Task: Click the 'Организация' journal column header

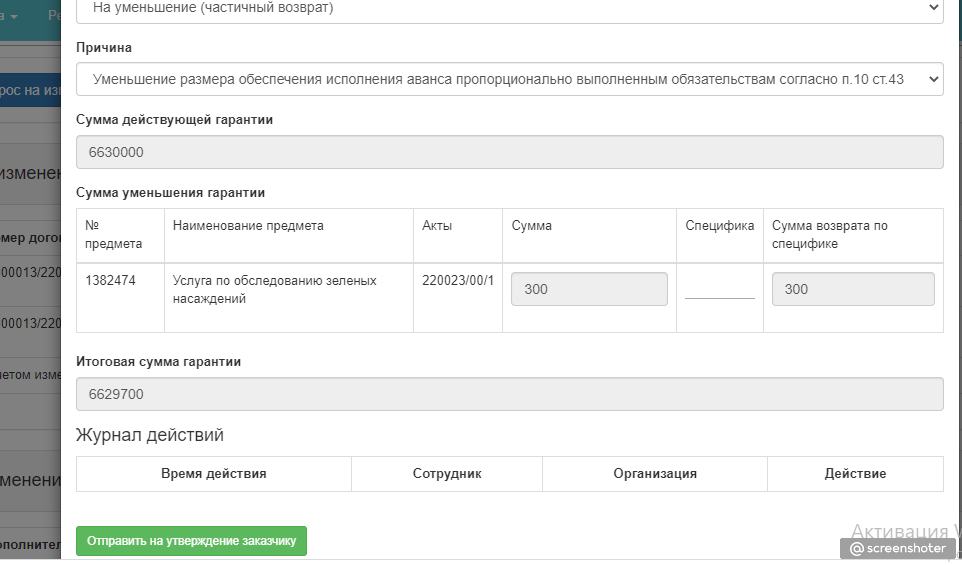Action: [655, 474]
